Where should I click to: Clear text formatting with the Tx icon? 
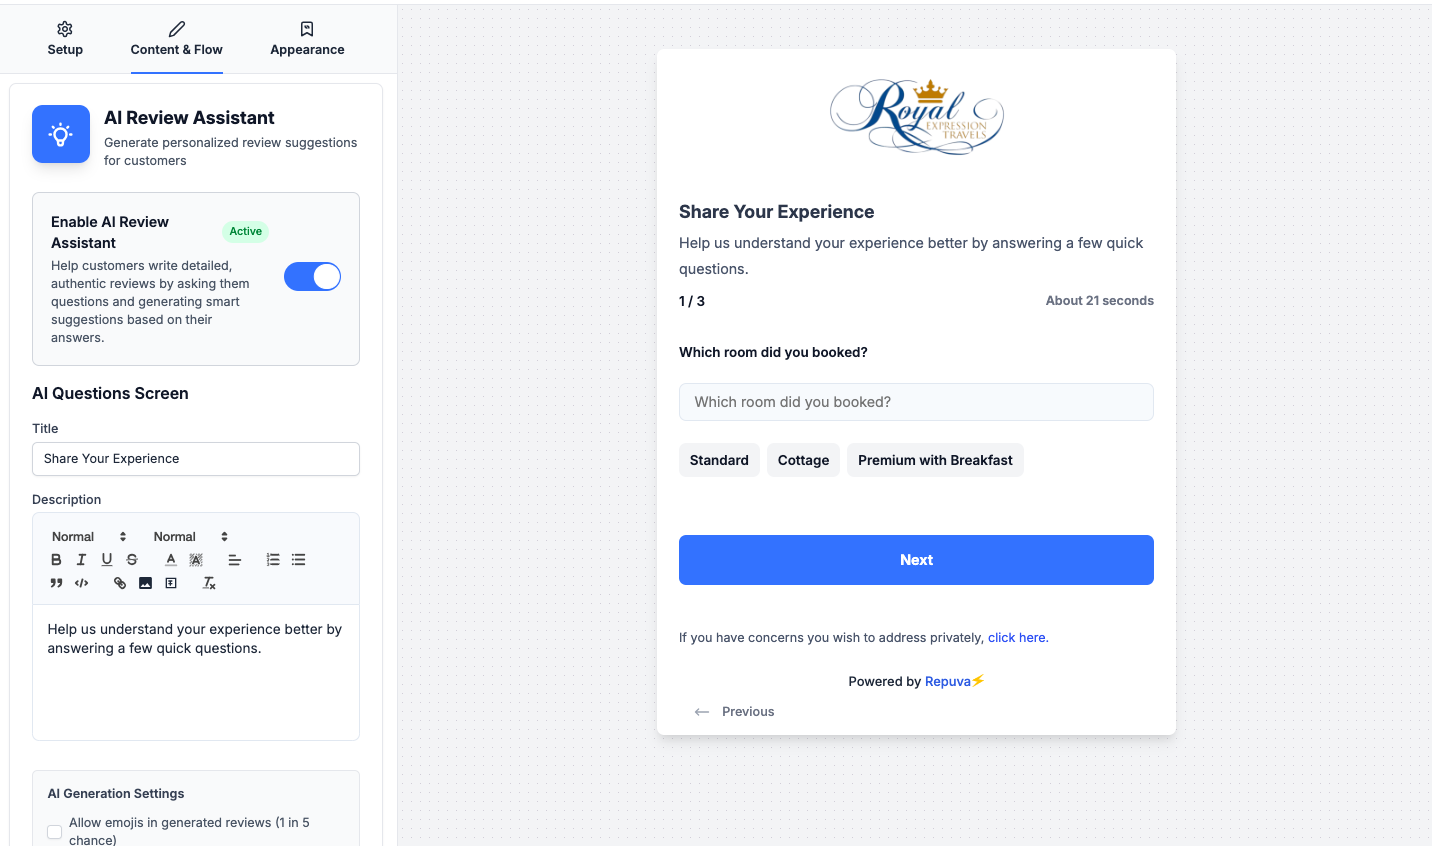(209, 583)
